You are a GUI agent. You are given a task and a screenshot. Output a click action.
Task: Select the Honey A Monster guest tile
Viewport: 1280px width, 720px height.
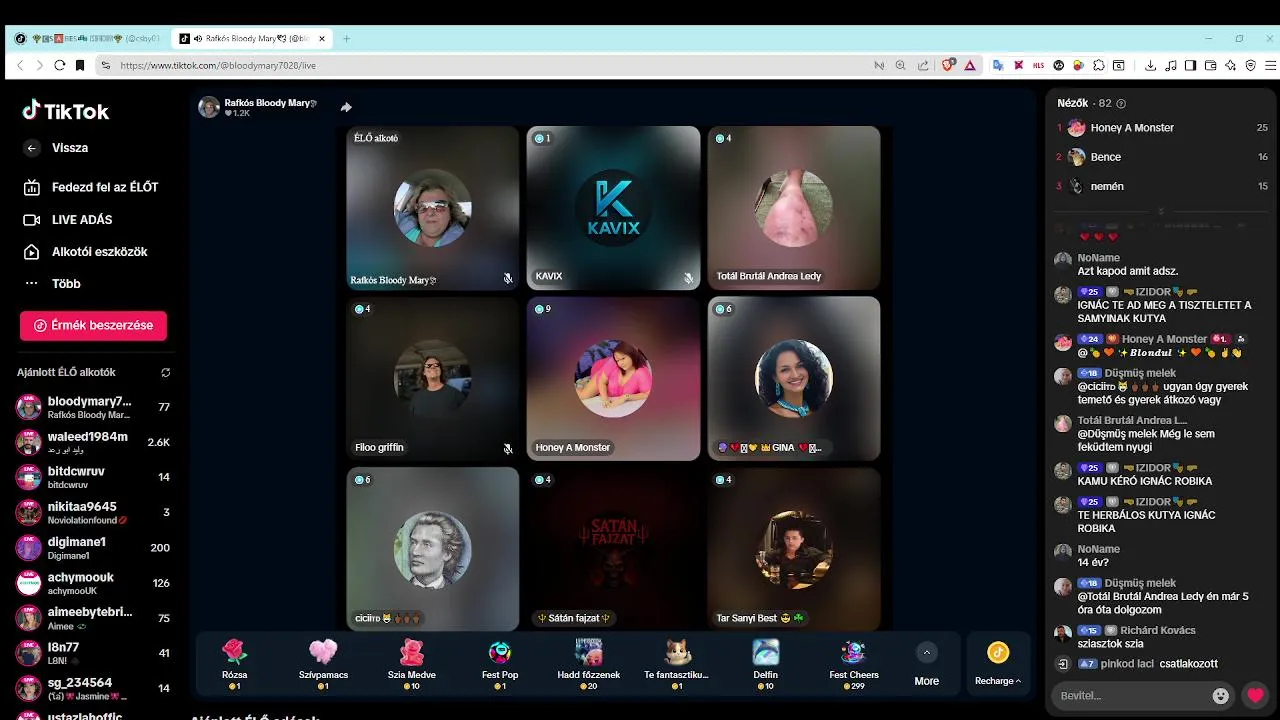pyautogui.click(x=613, y=379)
